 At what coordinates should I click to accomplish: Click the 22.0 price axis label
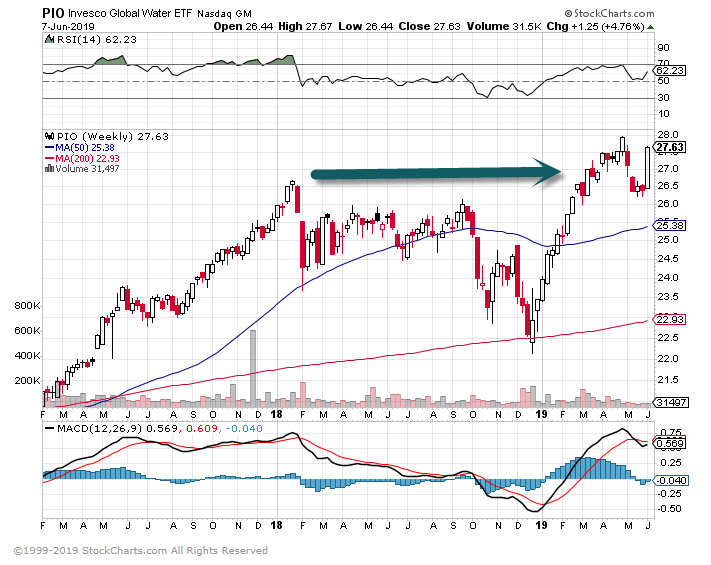(x=667, y=358)
